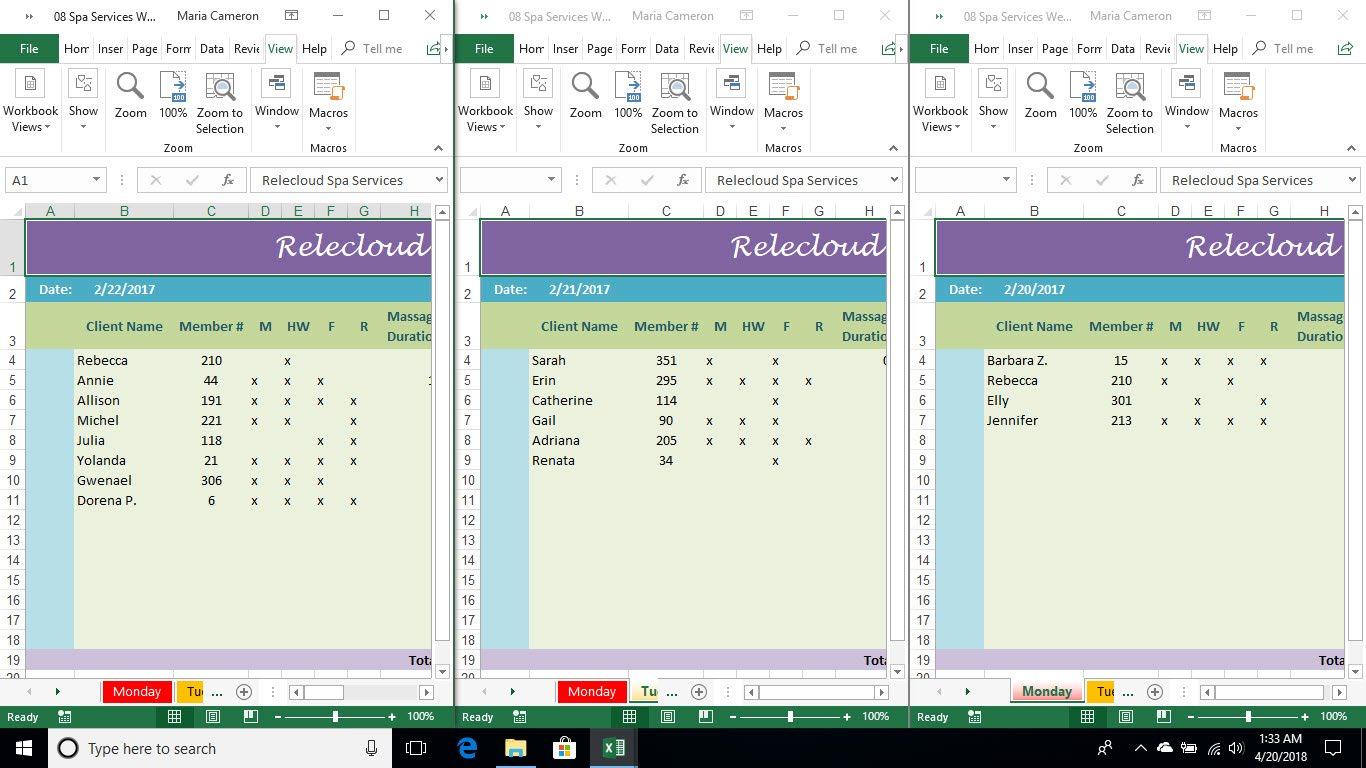Click Insert Function fx in middle window
This screenshot has width=1366, height=768.
click(x=683, y=180)
